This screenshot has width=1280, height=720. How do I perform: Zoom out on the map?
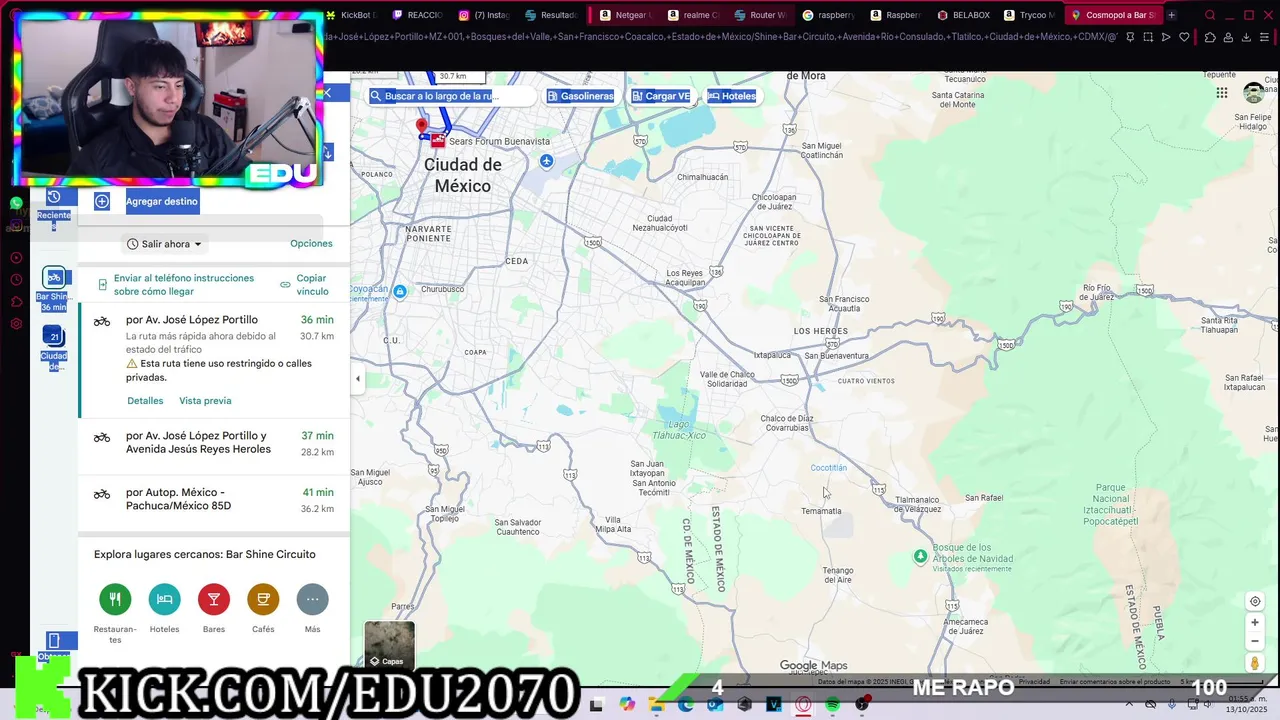pos(1255,640)
